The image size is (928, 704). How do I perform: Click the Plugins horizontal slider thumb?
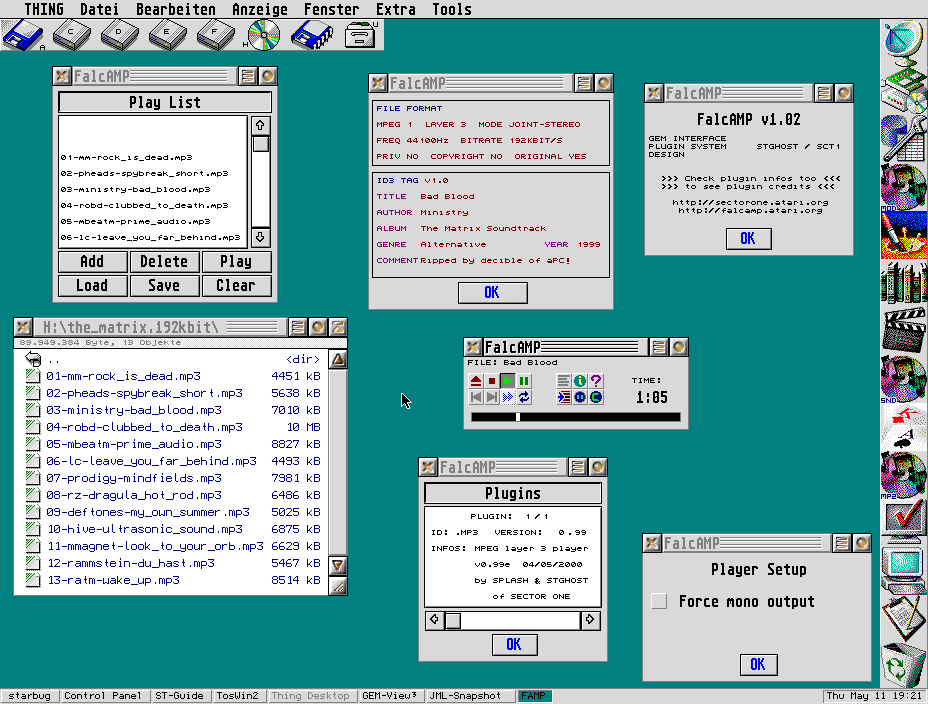453,620
